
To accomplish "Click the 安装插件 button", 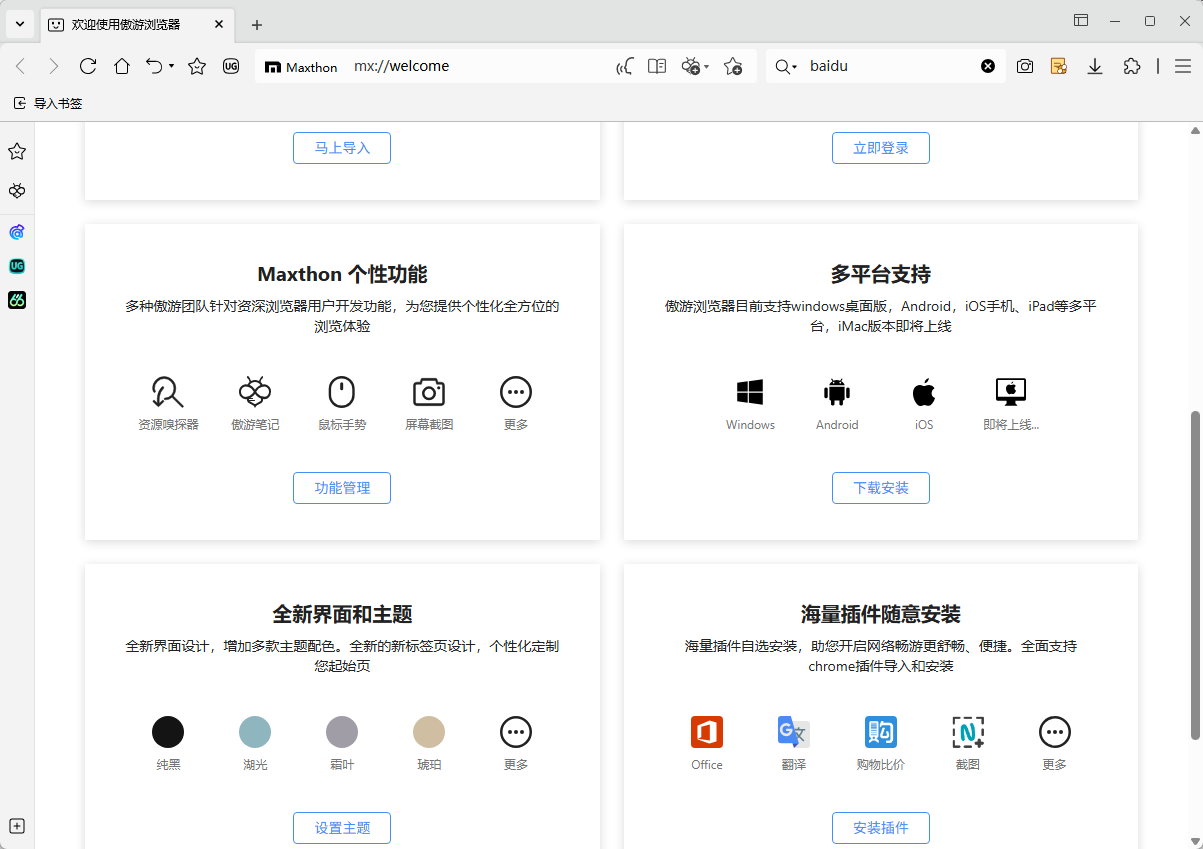I will click(881, 828).
